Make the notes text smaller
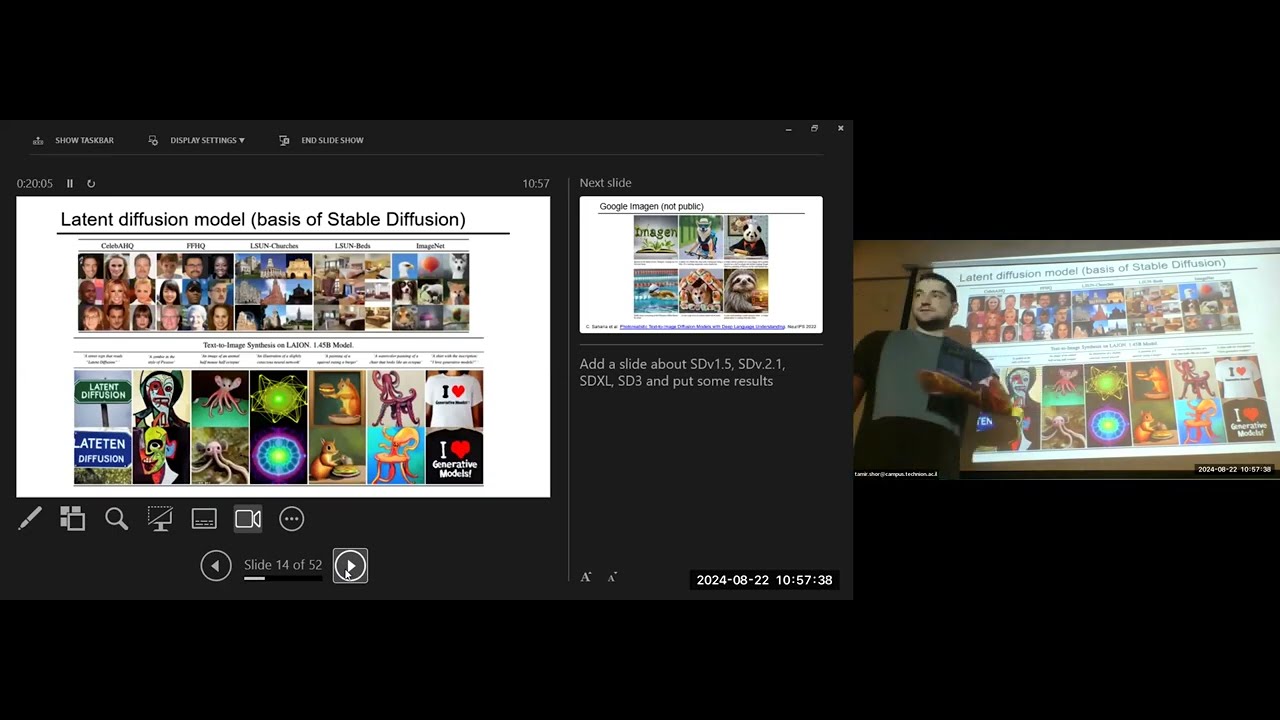The image size is (1280, 720). point(612,577)
